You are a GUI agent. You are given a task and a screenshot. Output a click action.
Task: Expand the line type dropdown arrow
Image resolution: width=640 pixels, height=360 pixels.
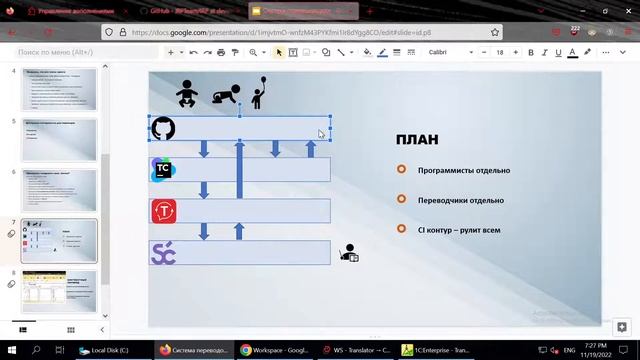351,52
